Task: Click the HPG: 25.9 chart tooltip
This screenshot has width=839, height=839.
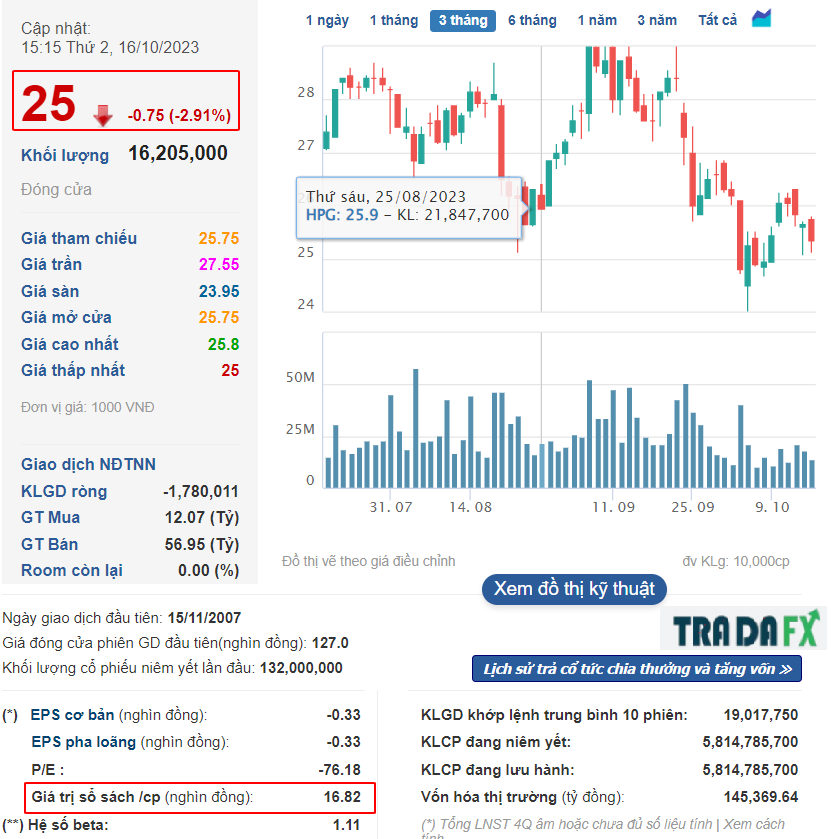Action: click(x=409, y=208)
